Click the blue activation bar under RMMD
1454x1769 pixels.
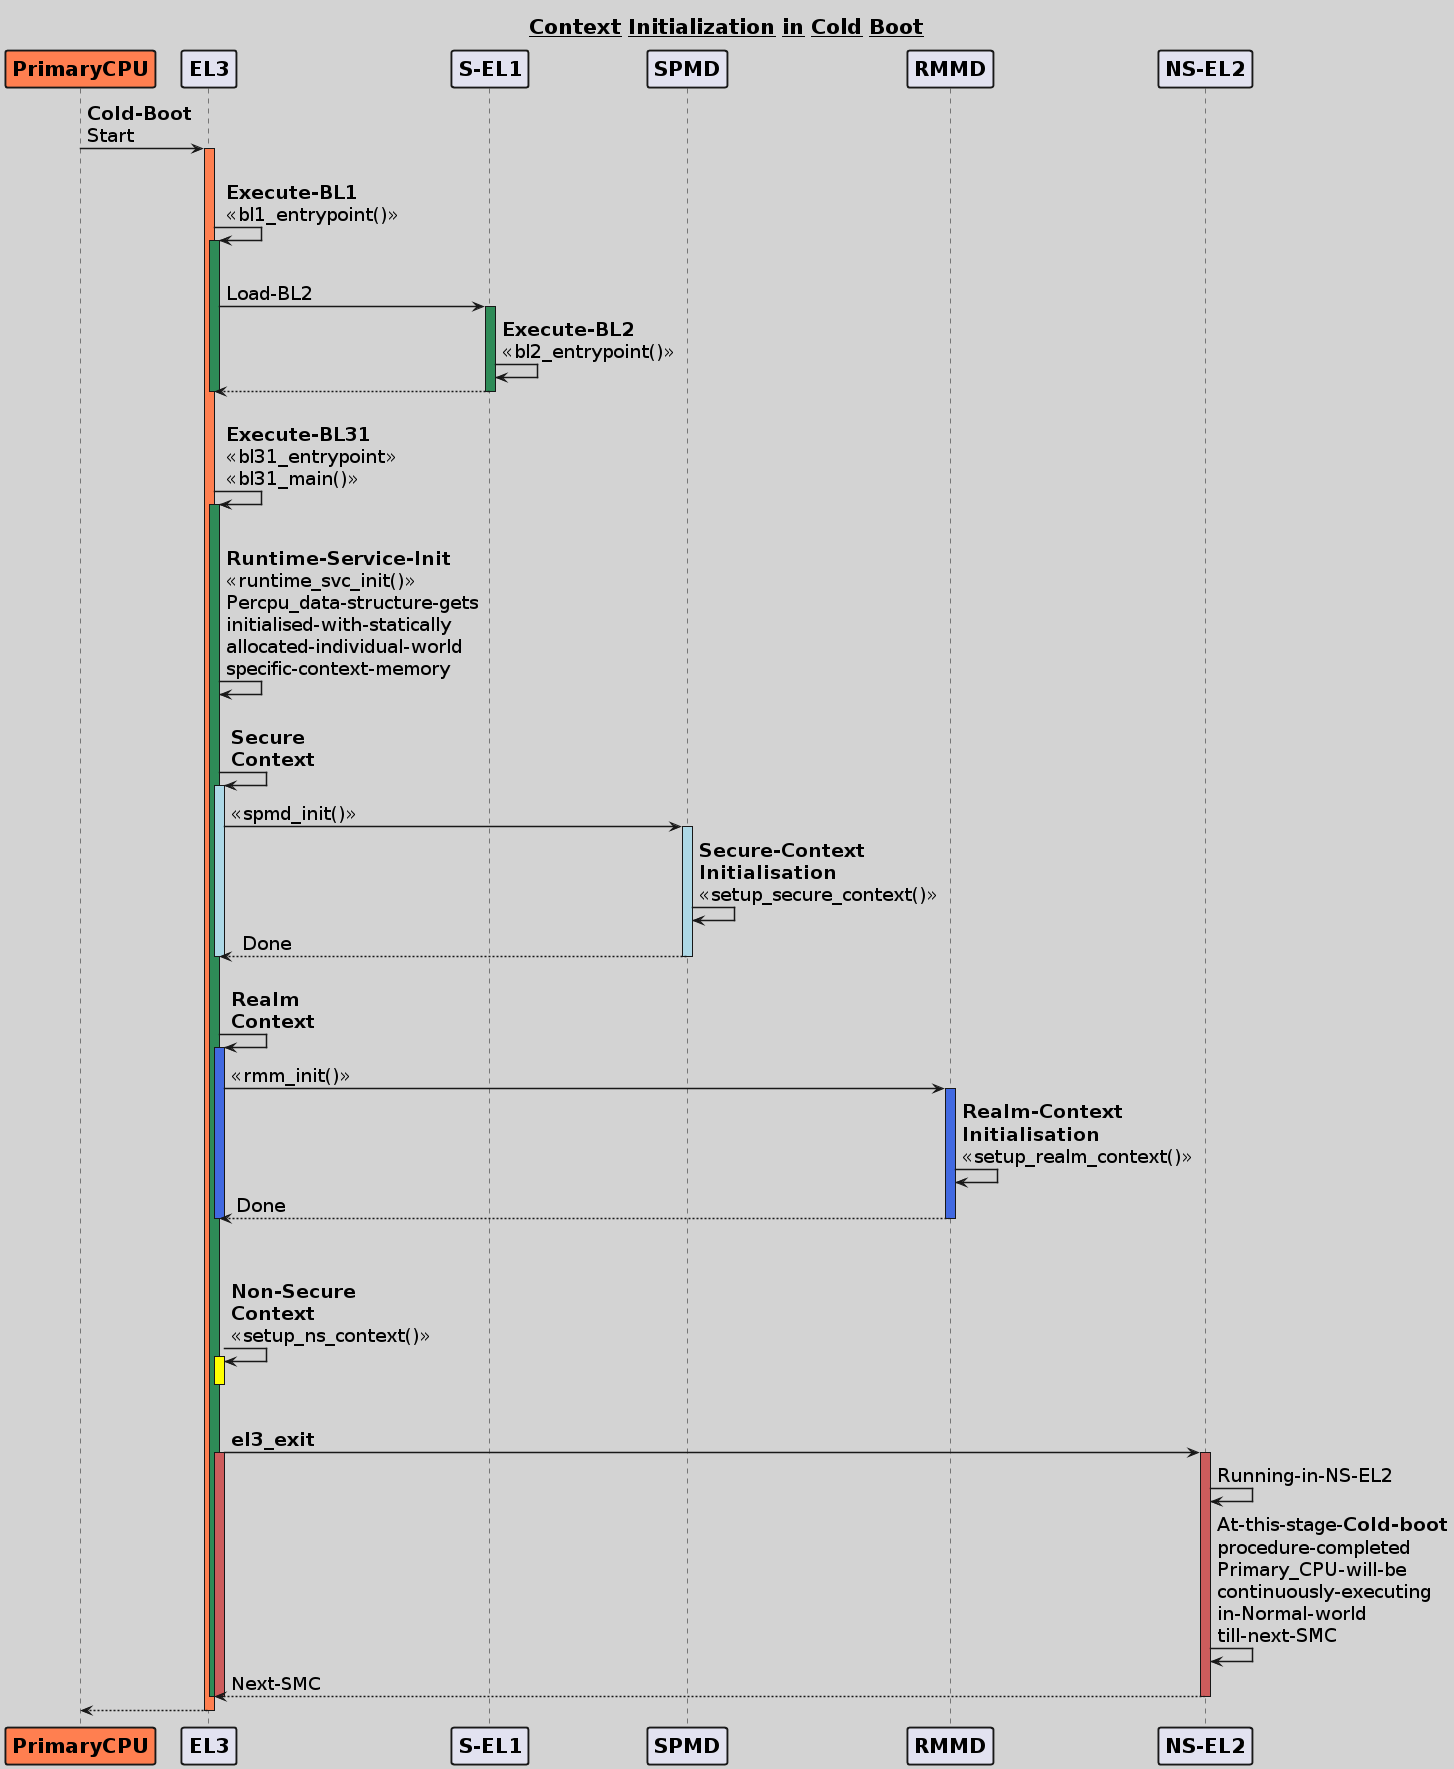coord(950,1152)
